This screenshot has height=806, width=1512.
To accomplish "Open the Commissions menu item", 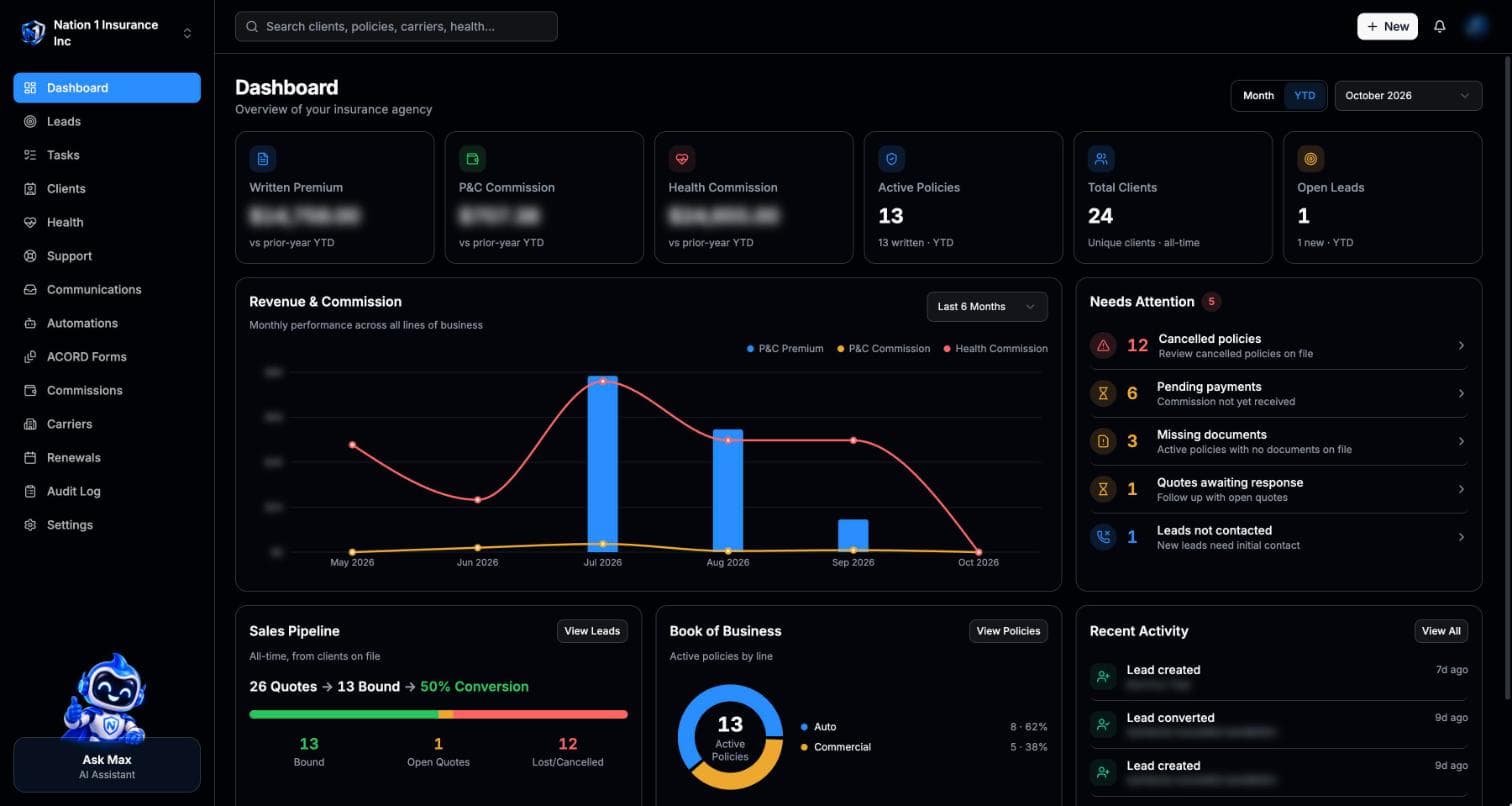I will 107,391.
